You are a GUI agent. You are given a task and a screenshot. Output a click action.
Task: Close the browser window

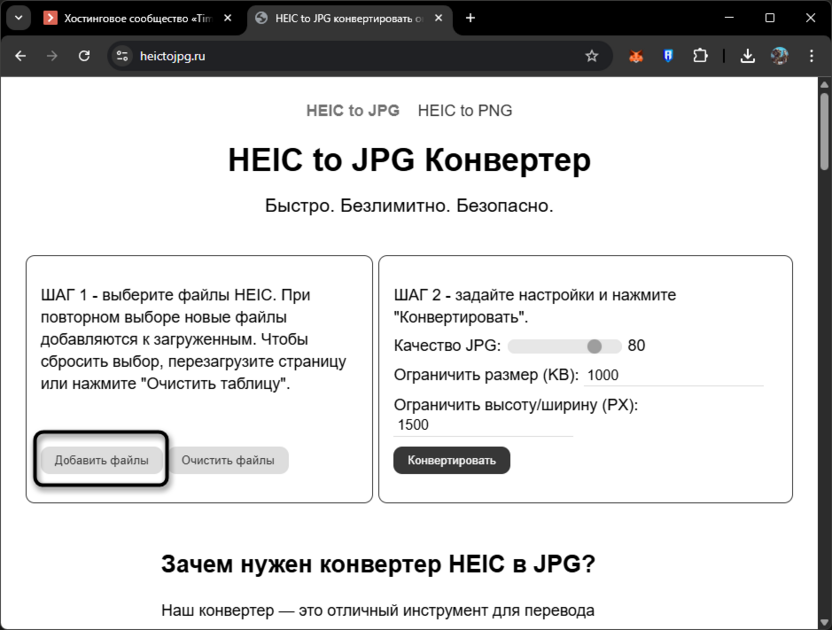[x=810, y=18]
